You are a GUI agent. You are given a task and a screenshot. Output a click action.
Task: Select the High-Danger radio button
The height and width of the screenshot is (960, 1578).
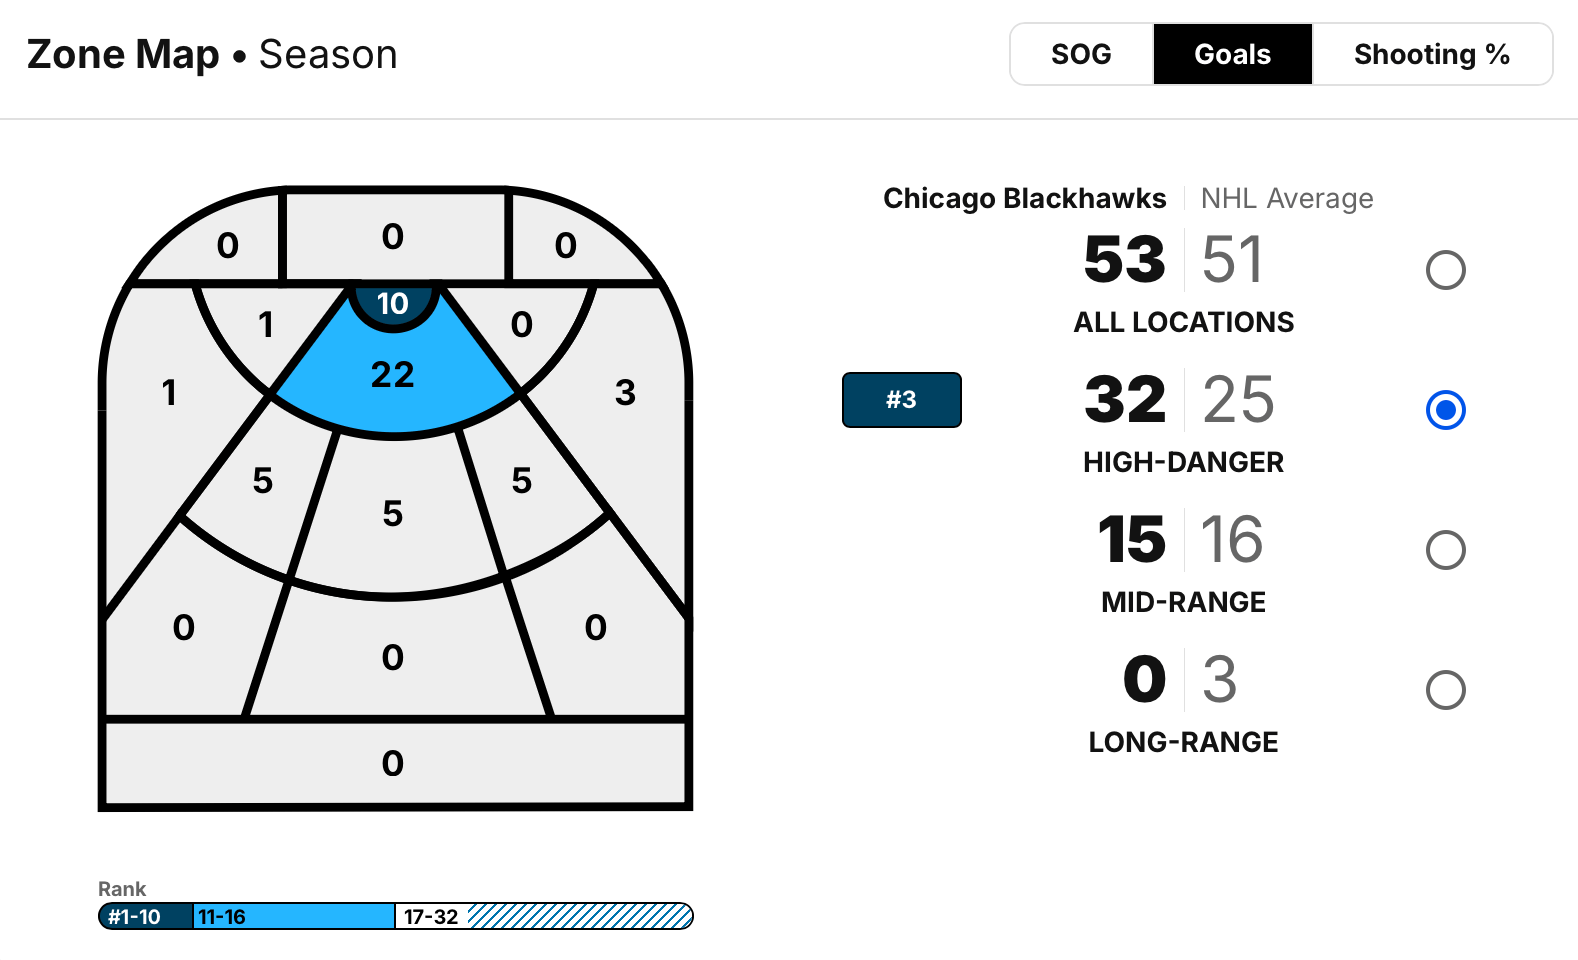tap(1445, 410)
